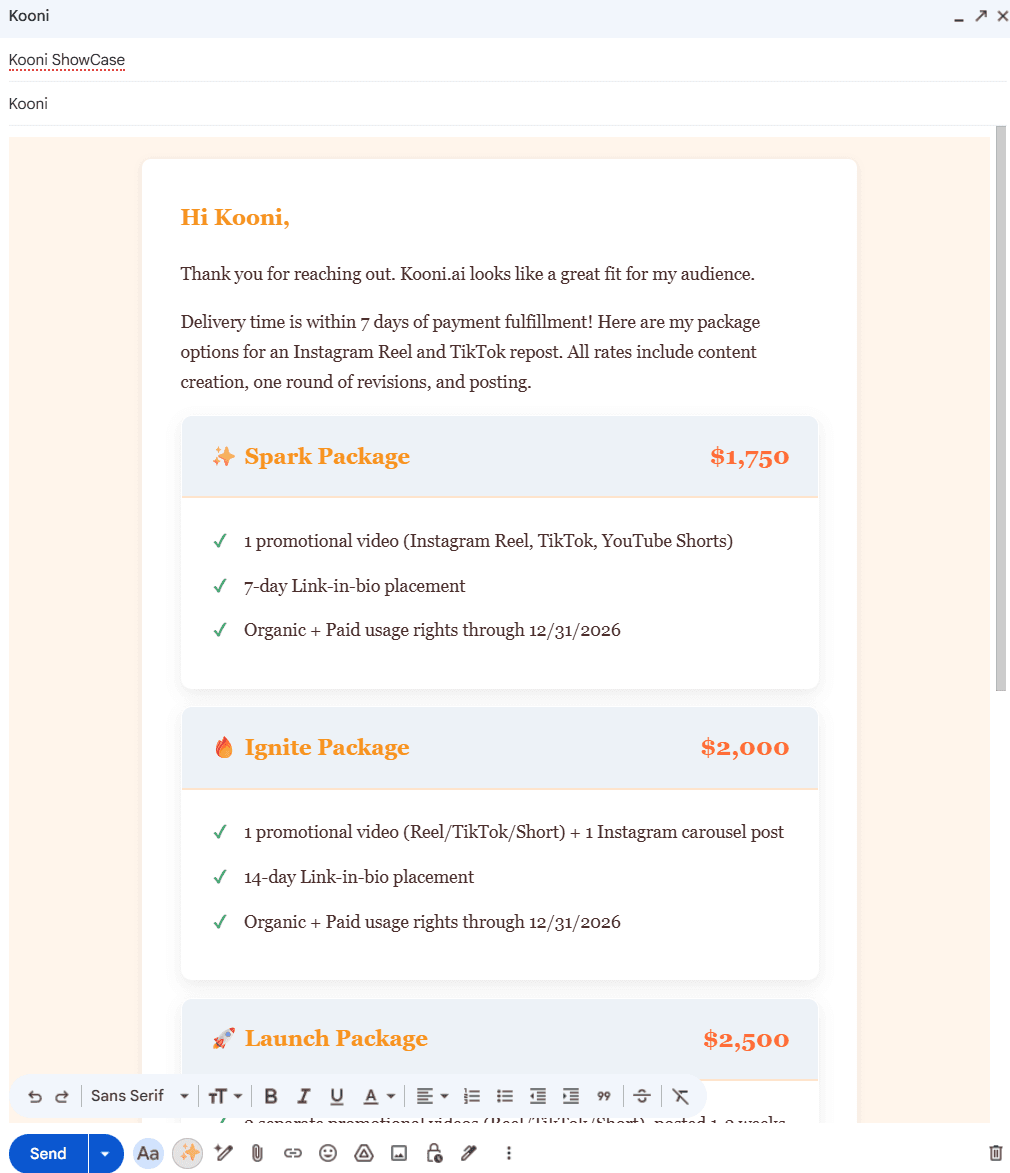Viewport: 1010px width, 1173px height.
Task: Toggle formatting options with the Aa button
Action: [148, 1153]
